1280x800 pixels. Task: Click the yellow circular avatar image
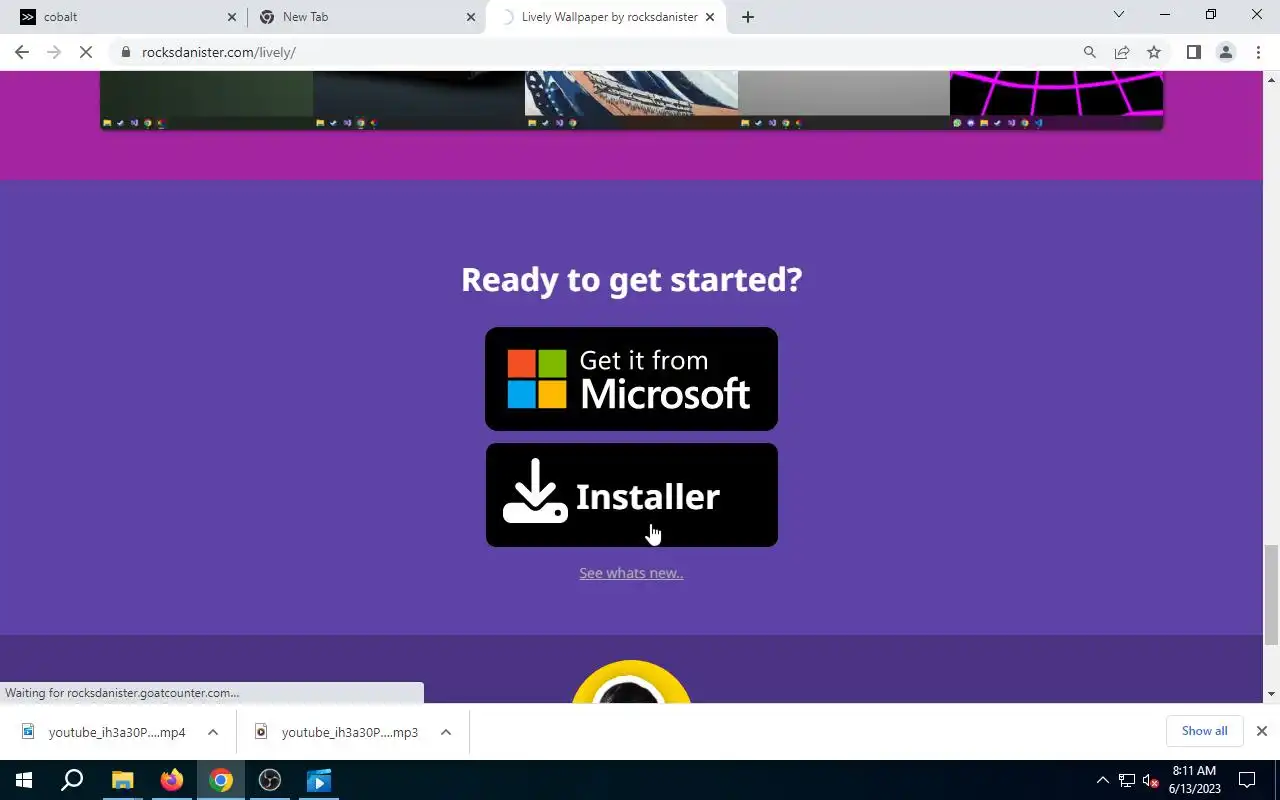(631, 682)
